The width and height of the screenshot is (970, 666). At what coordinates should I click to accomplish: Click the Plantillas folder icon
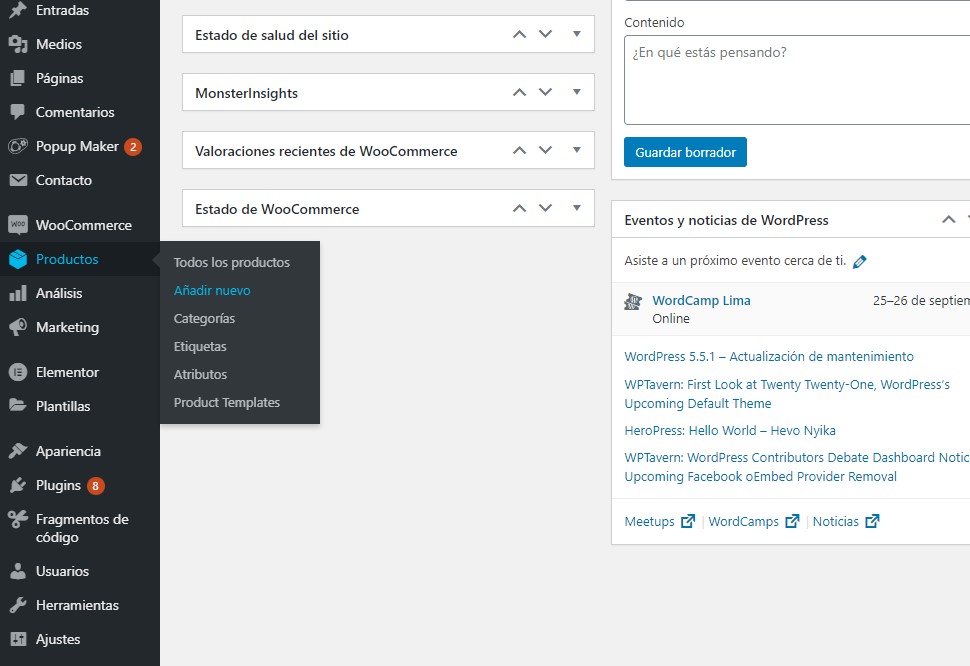tap(18, 406)
